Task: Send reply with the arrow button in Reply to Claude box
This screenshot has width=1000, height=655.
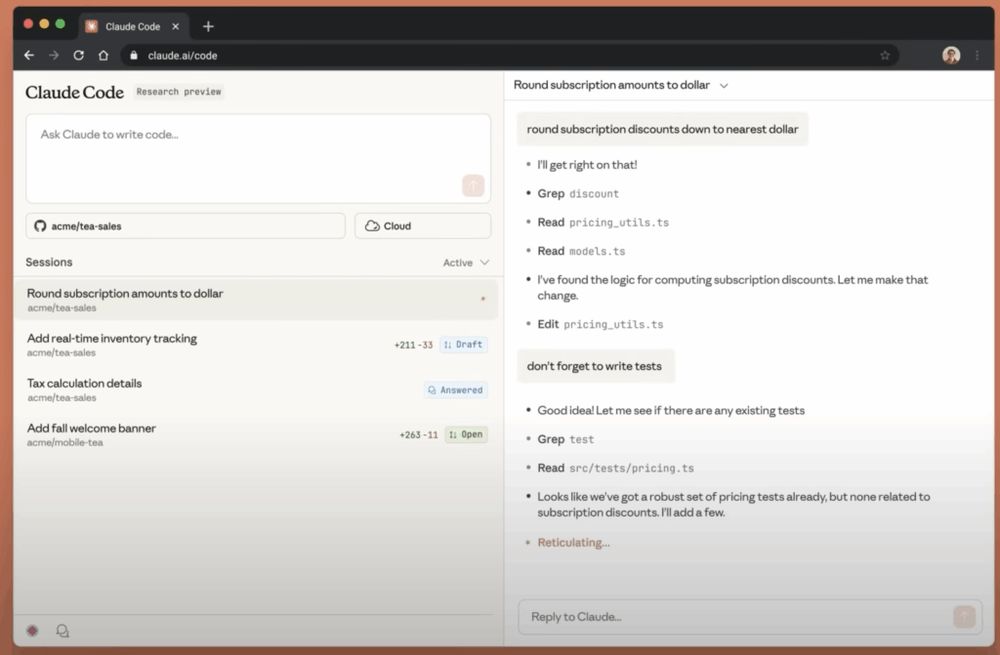Action: point(964,617)
